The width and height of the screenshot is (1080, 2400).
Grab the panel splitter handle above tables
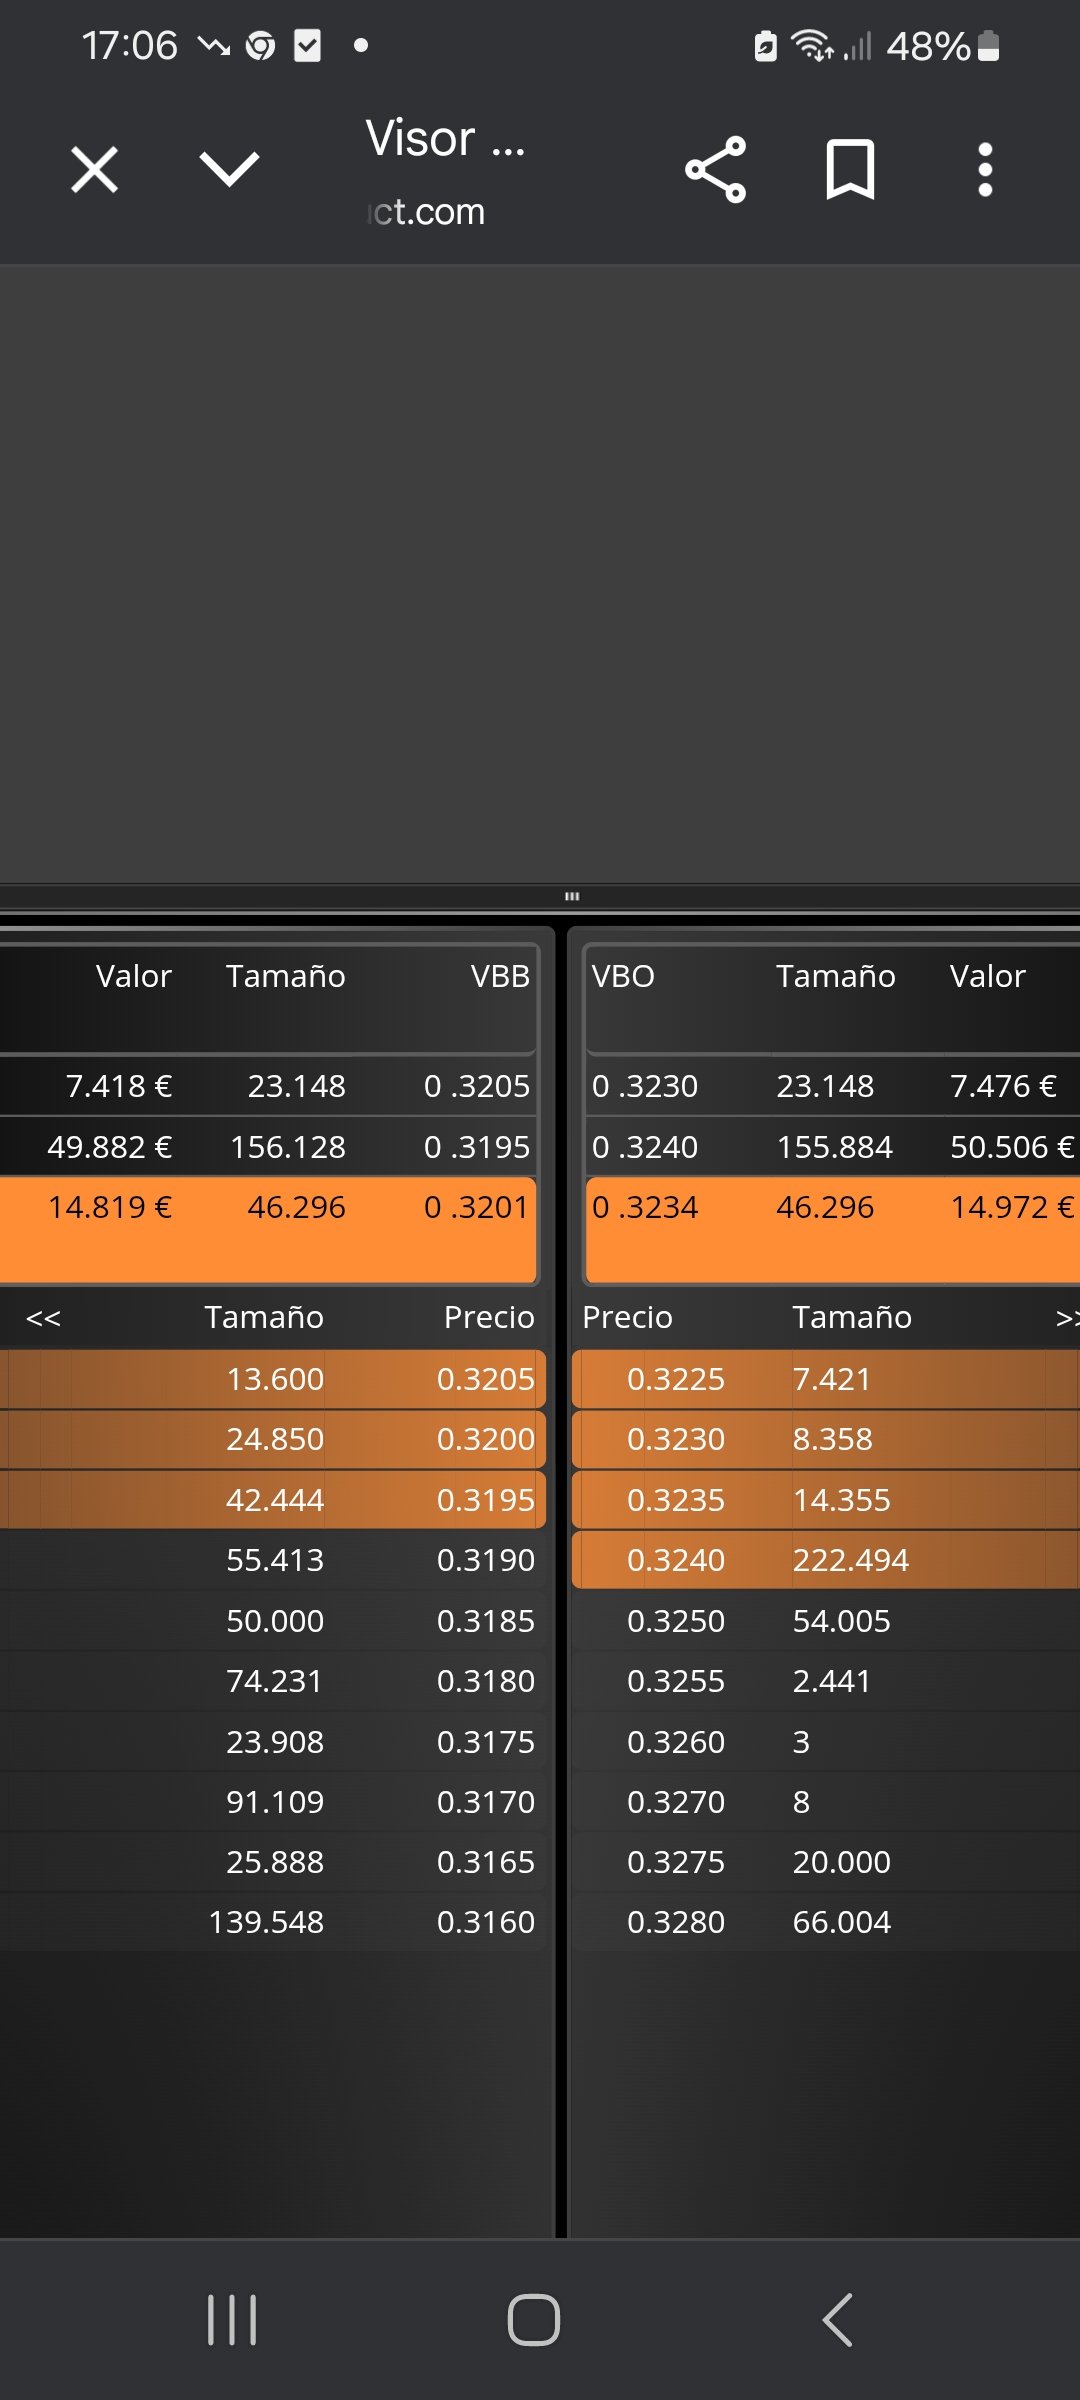point(572,896)
